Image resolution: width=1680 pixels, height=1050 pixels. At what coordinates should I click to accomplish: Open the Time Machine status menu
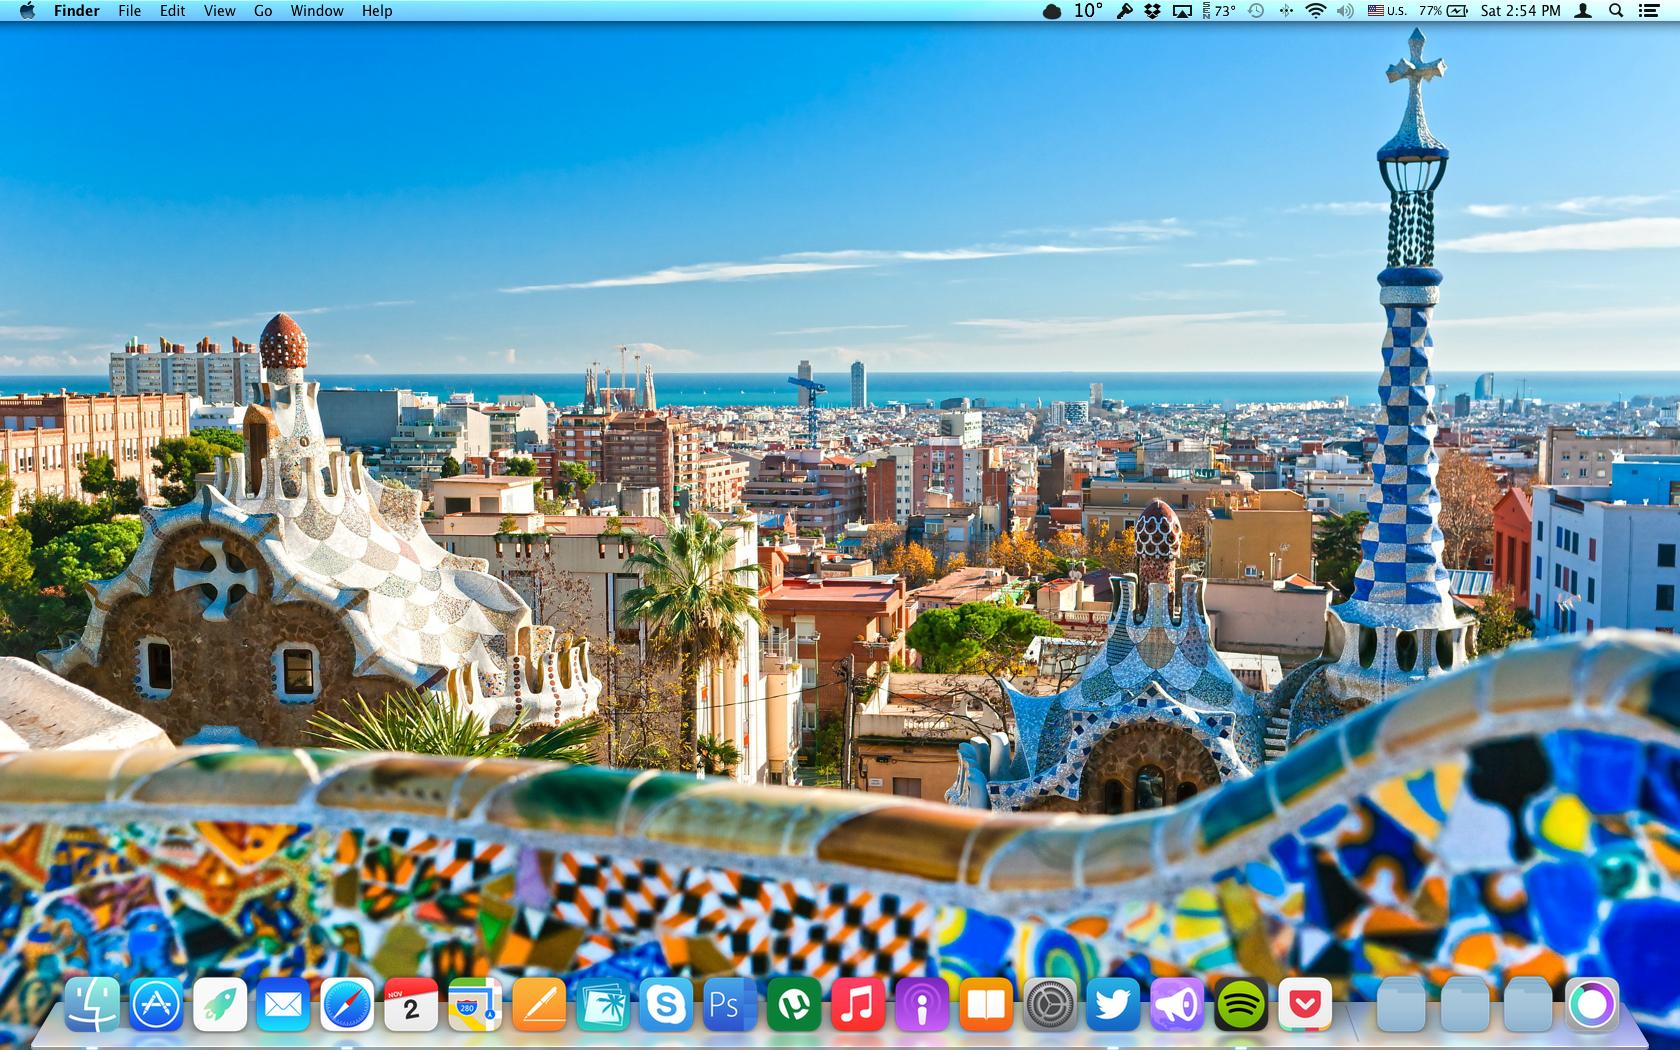tap(1257, 11)
